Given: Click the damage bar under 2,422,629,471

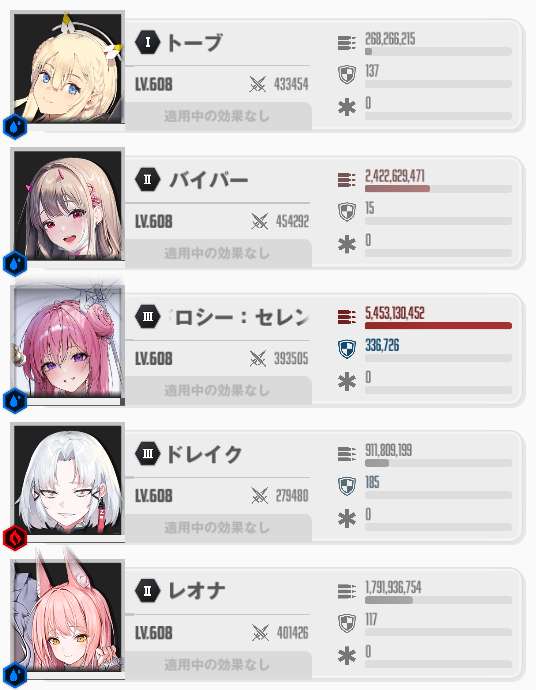Looking at the screenshot, I should [438, 189].
